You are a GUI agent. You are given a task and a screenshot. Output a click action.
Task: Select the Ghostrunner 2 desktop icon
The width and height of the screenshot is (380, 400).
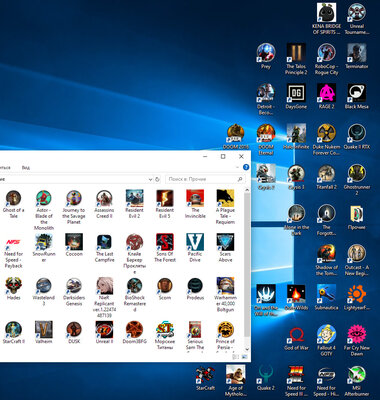tap(357, 180)
